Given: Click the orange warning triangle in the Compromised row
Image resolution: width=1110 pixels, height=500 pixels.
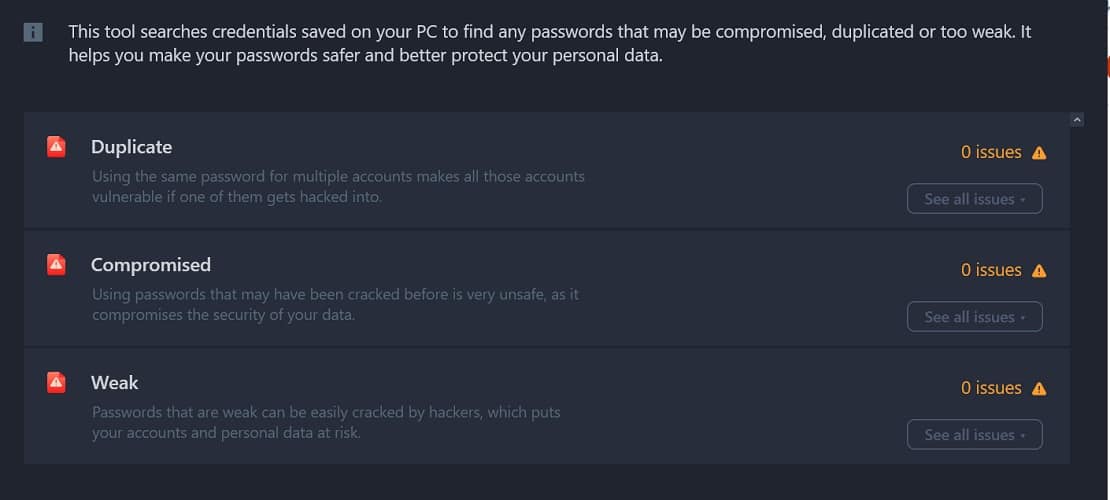Looking at the screenshot, I should [1039, 271].
